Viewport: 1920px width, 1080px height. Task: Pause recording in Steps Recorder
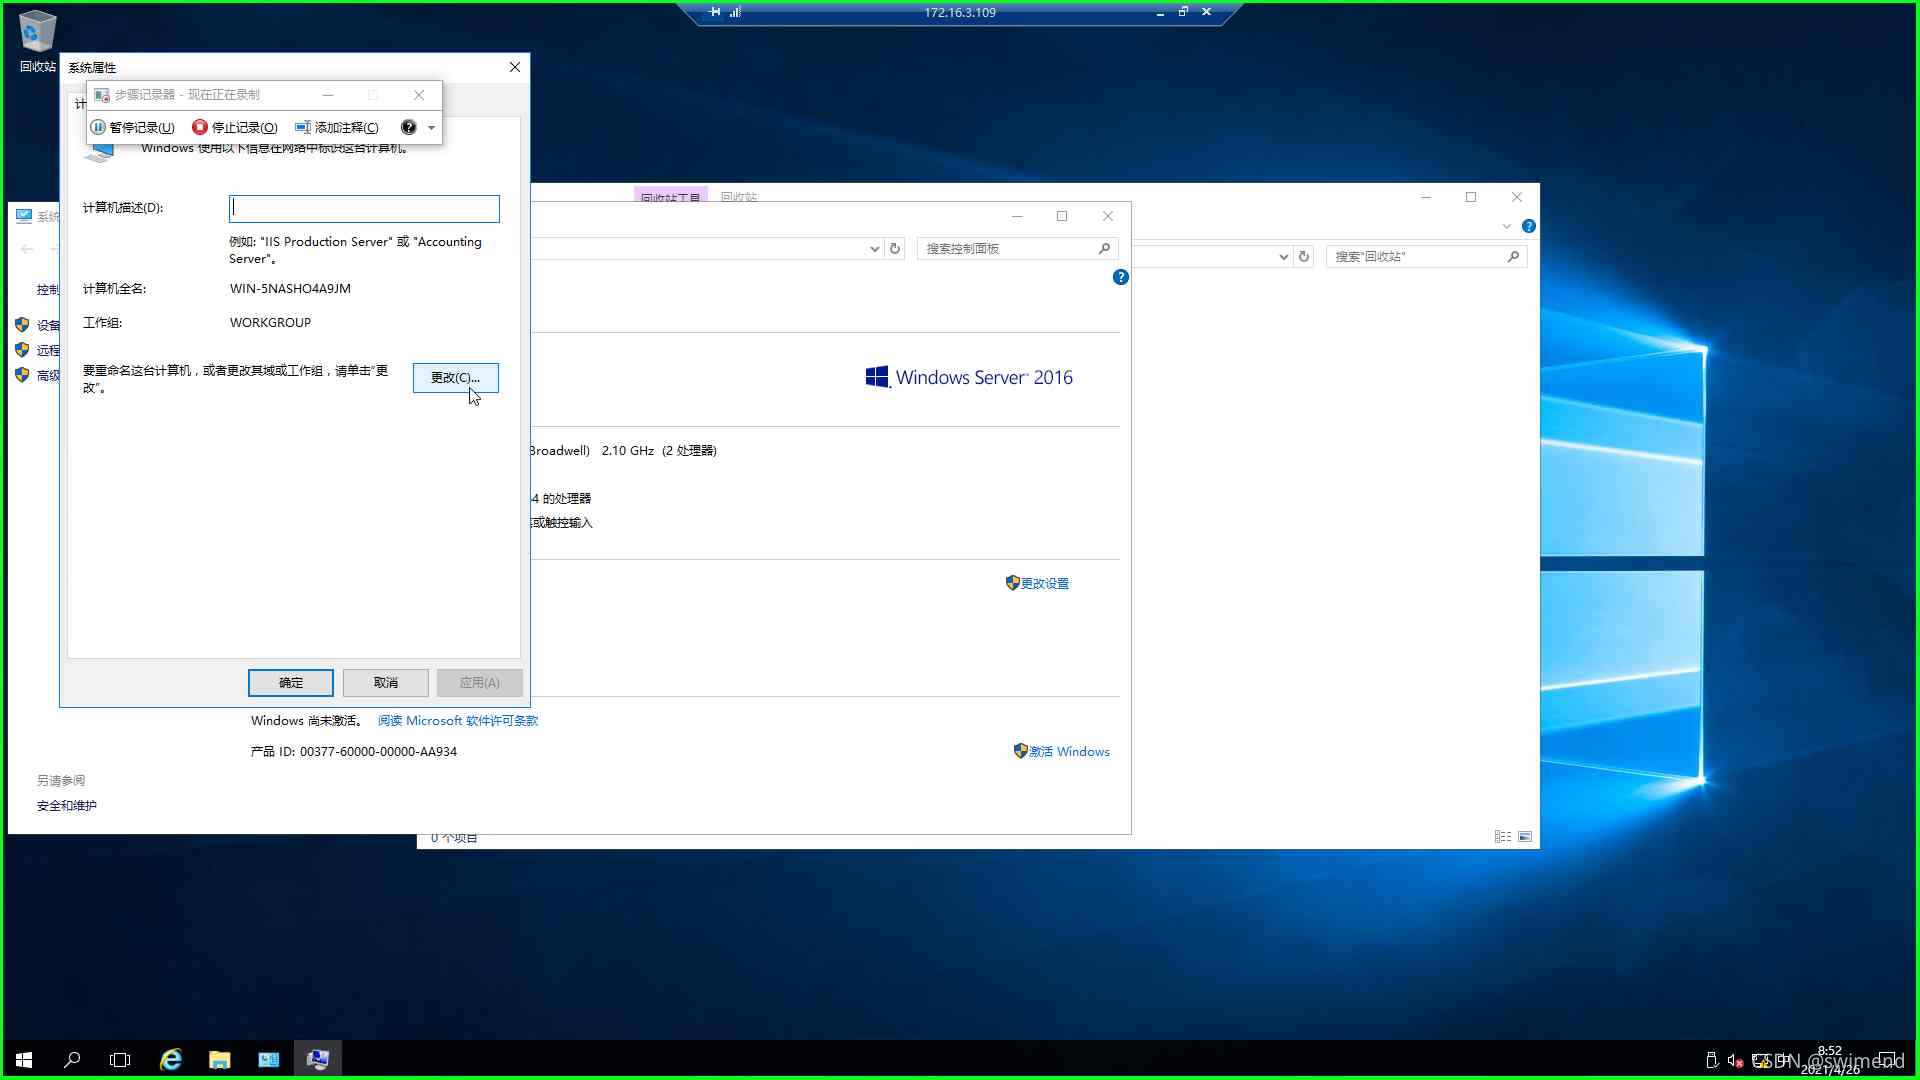pos(133,127)
